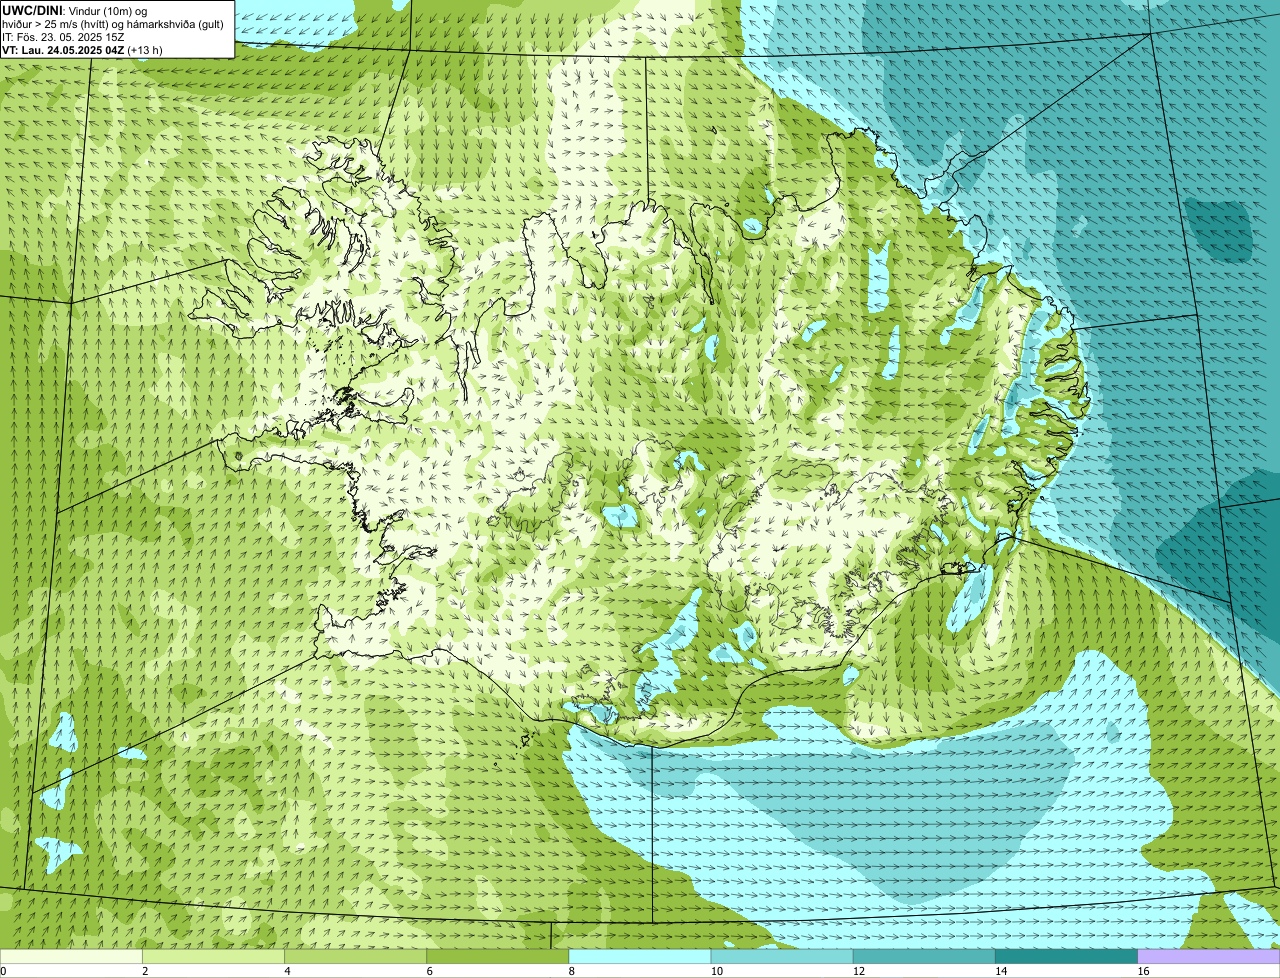Click the '2' scale label
Viewport: 1280px width, 978px height.
coord(145,971)
